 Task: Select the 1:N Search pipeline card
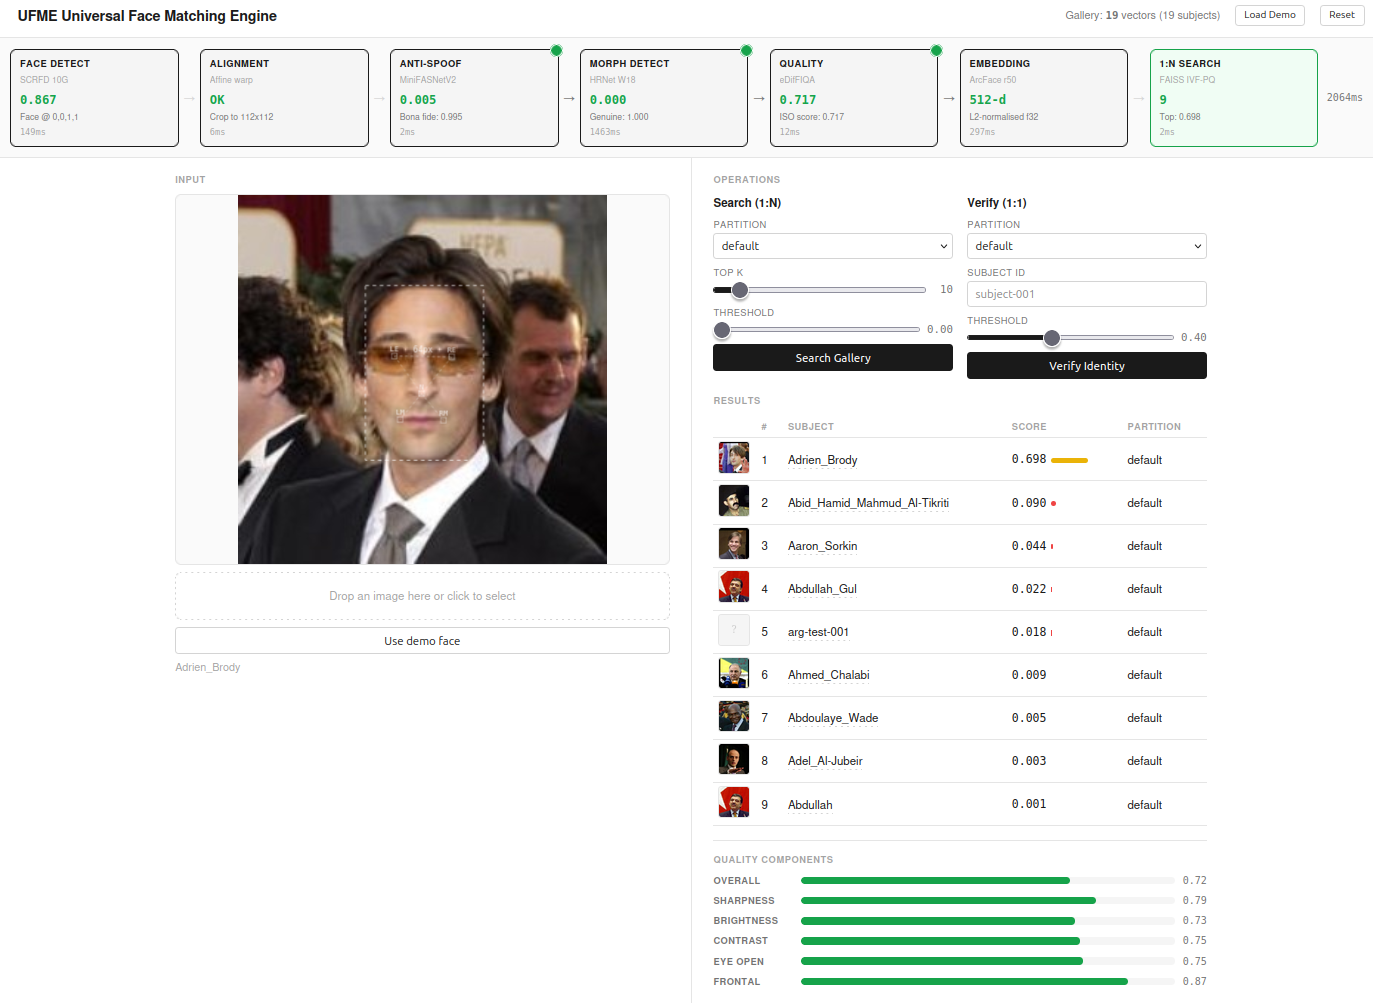(1233, 98)
